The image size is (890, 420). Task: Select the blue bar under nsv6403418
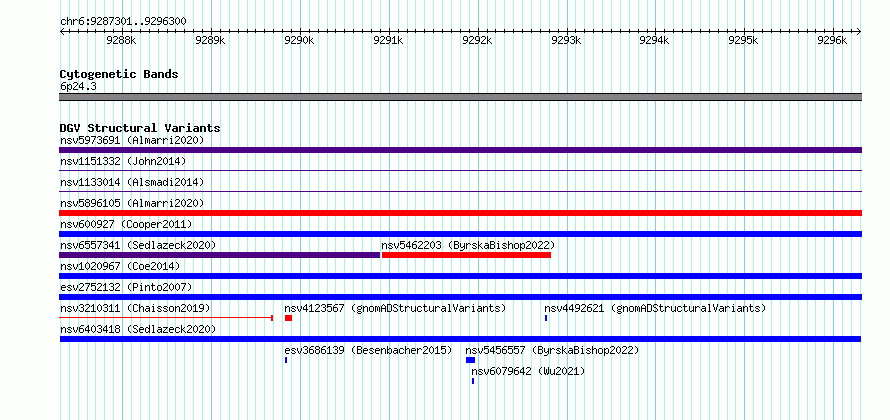pos(460,339)
